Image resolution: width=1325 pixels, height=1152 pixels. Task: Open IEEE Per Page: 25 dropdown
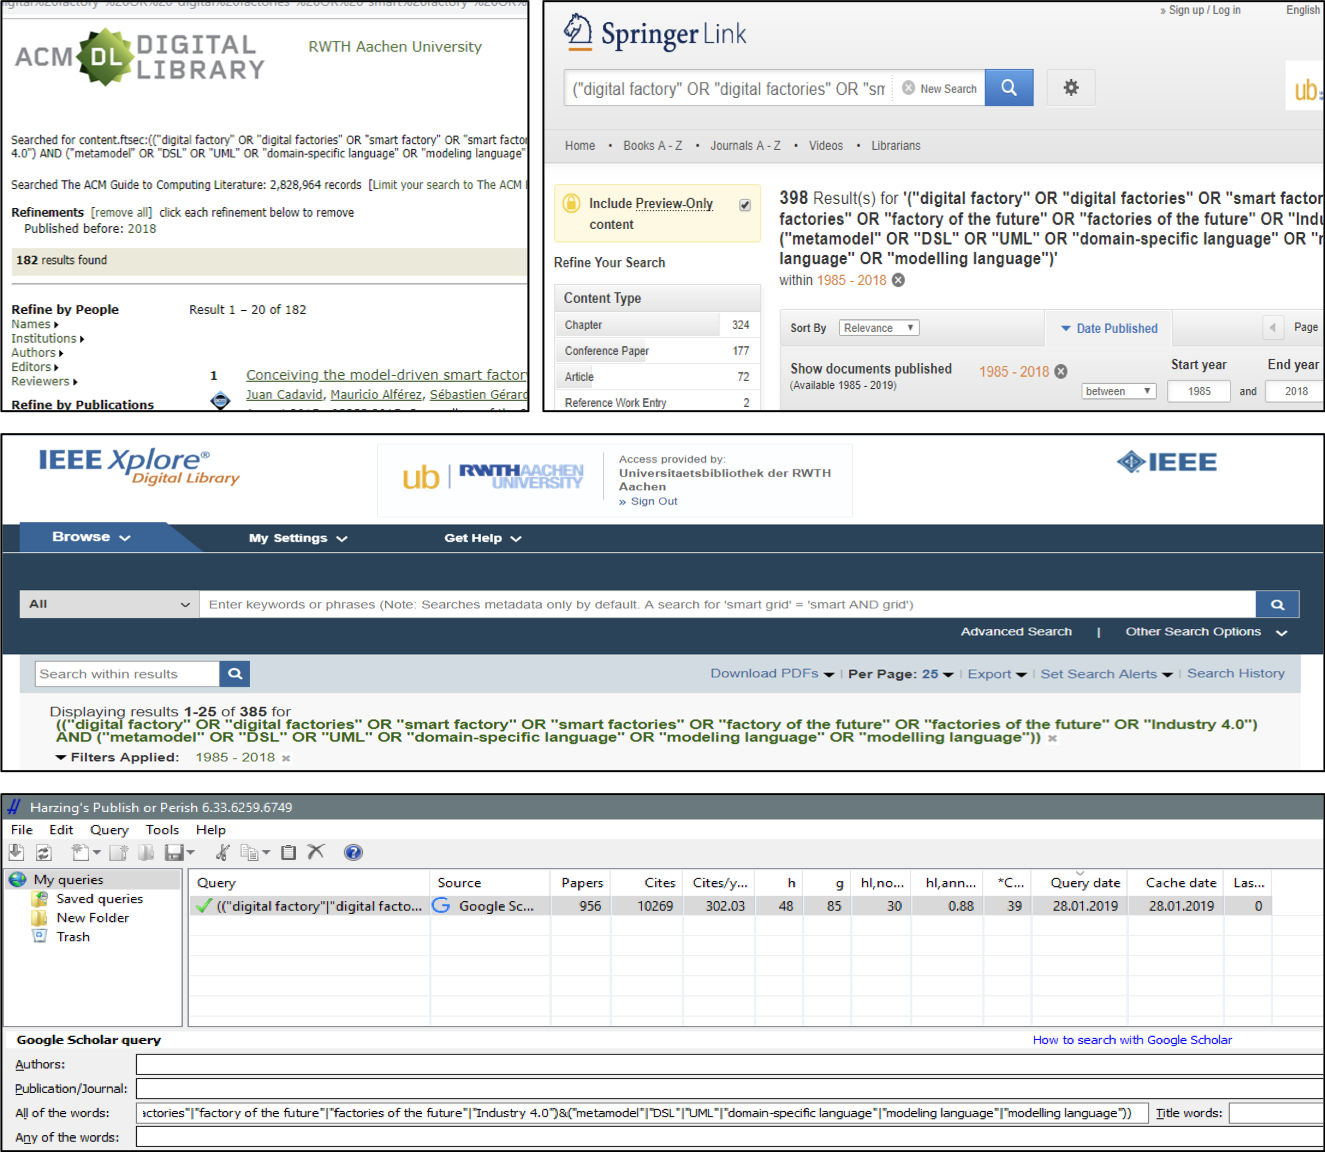click(x=900, y=674)
